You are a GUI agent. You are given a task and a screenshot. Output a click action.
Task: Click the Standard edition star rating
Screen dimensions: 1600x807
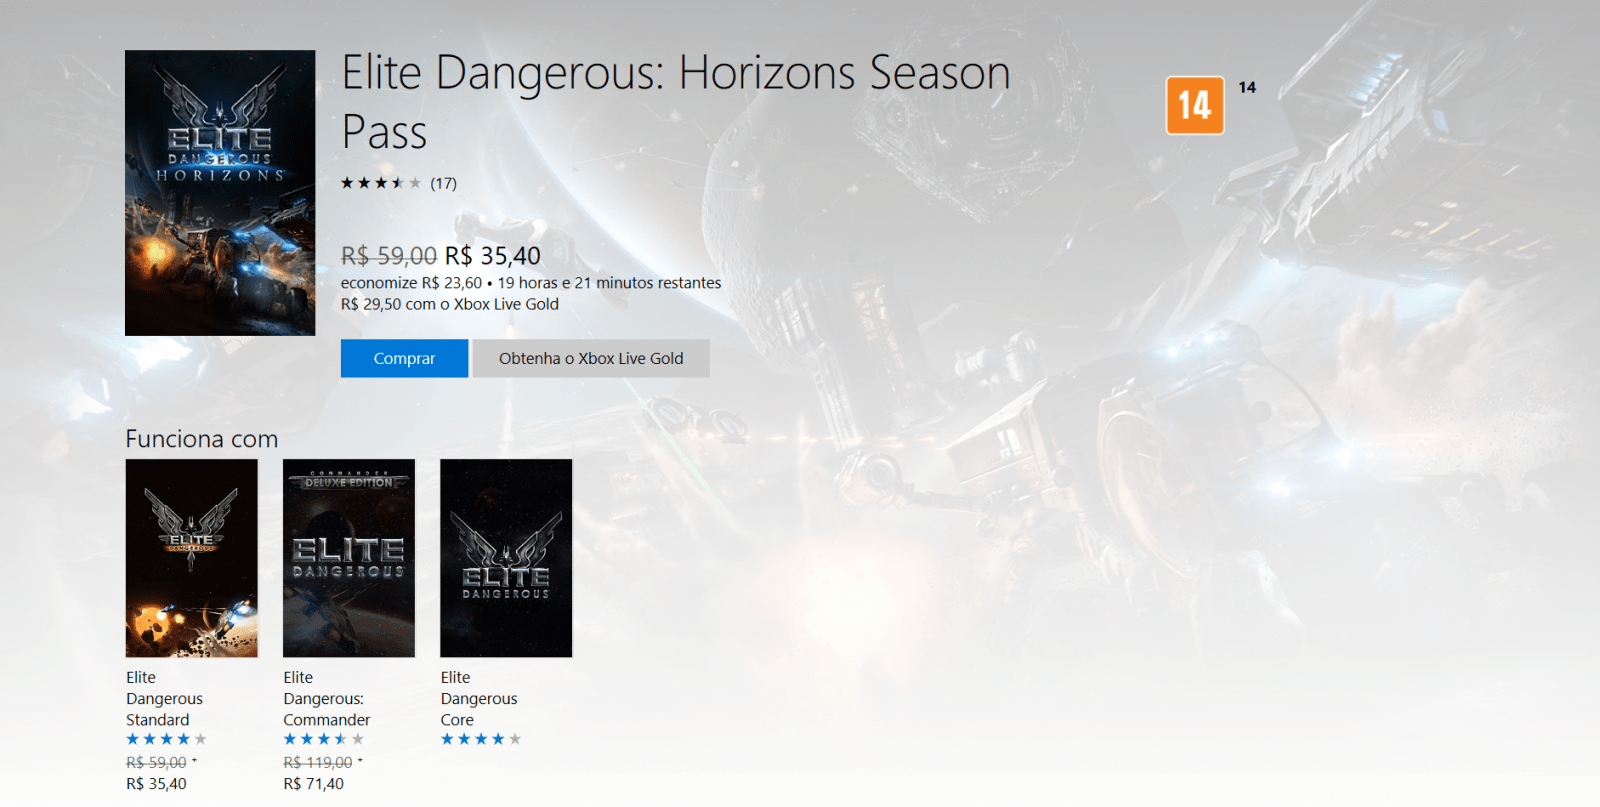point(166,739)
